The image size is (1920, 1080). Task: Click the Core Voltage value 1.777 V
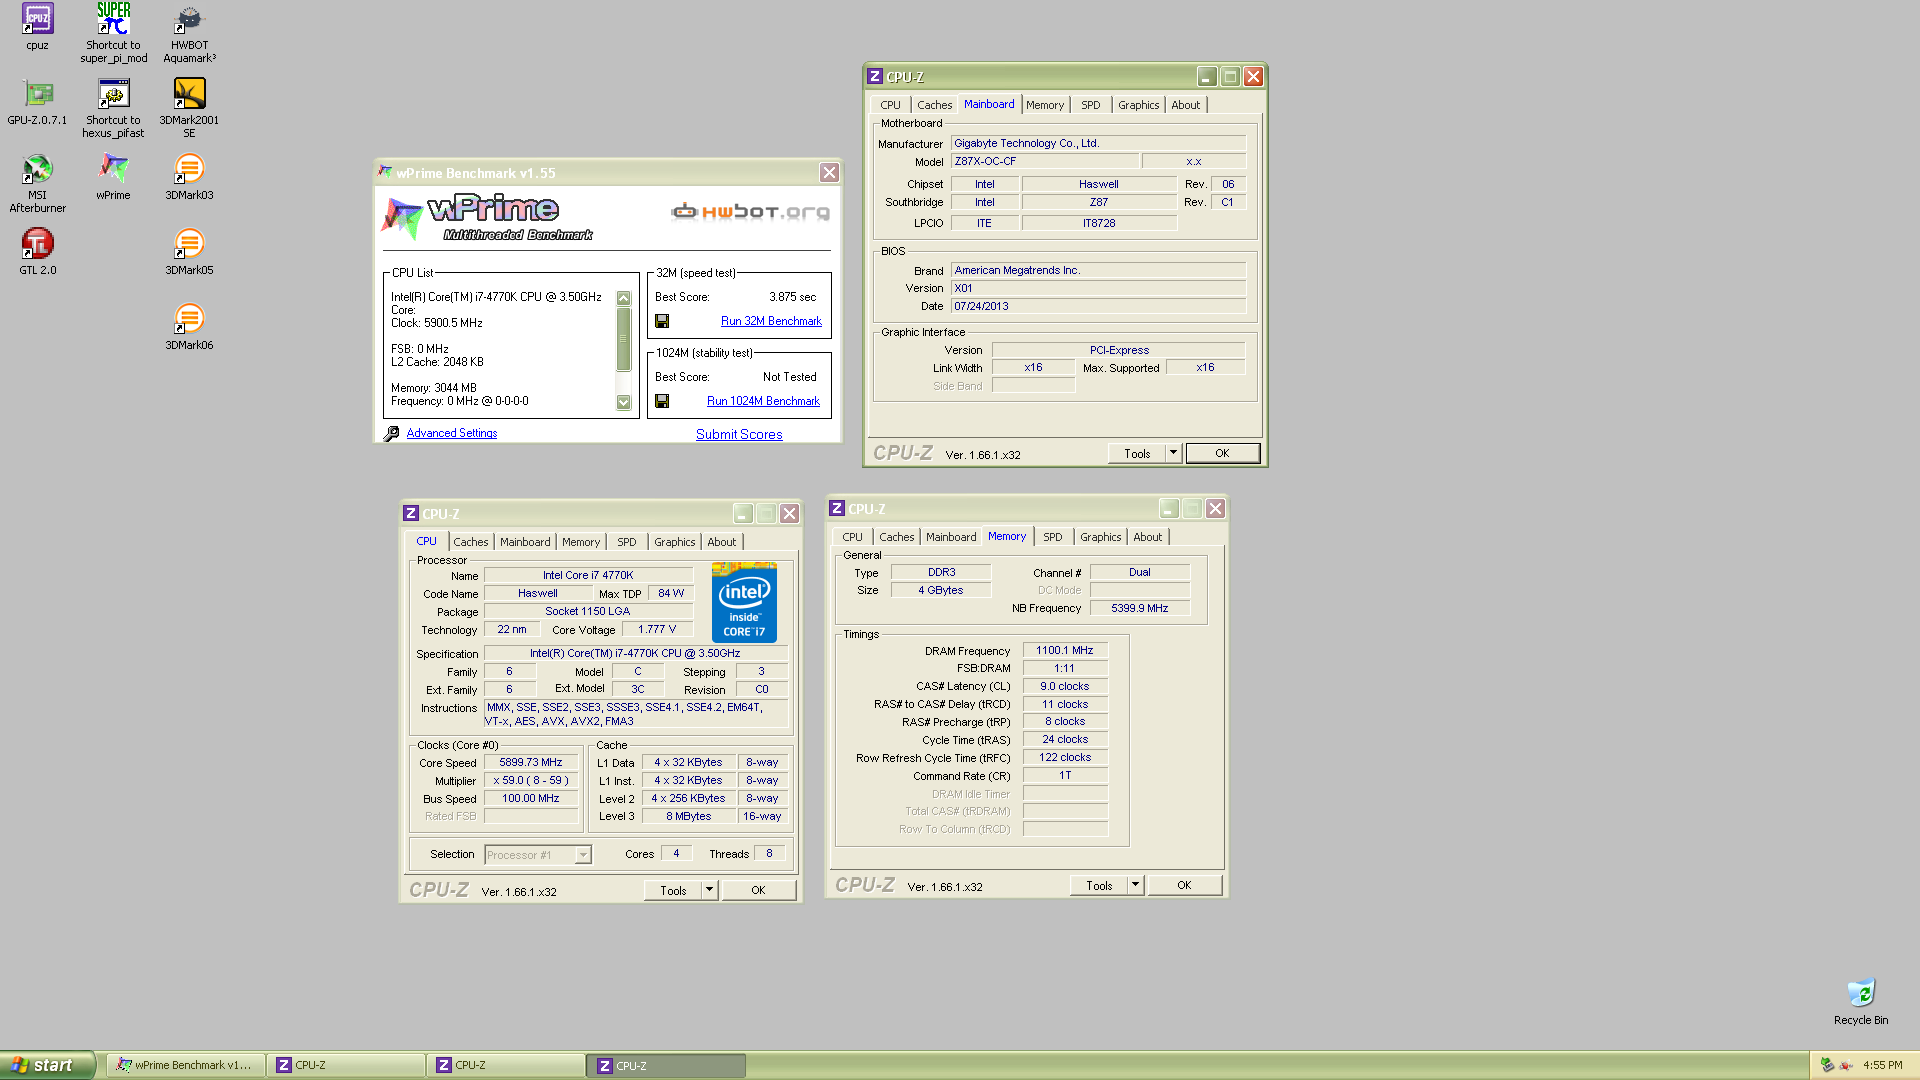657,630
